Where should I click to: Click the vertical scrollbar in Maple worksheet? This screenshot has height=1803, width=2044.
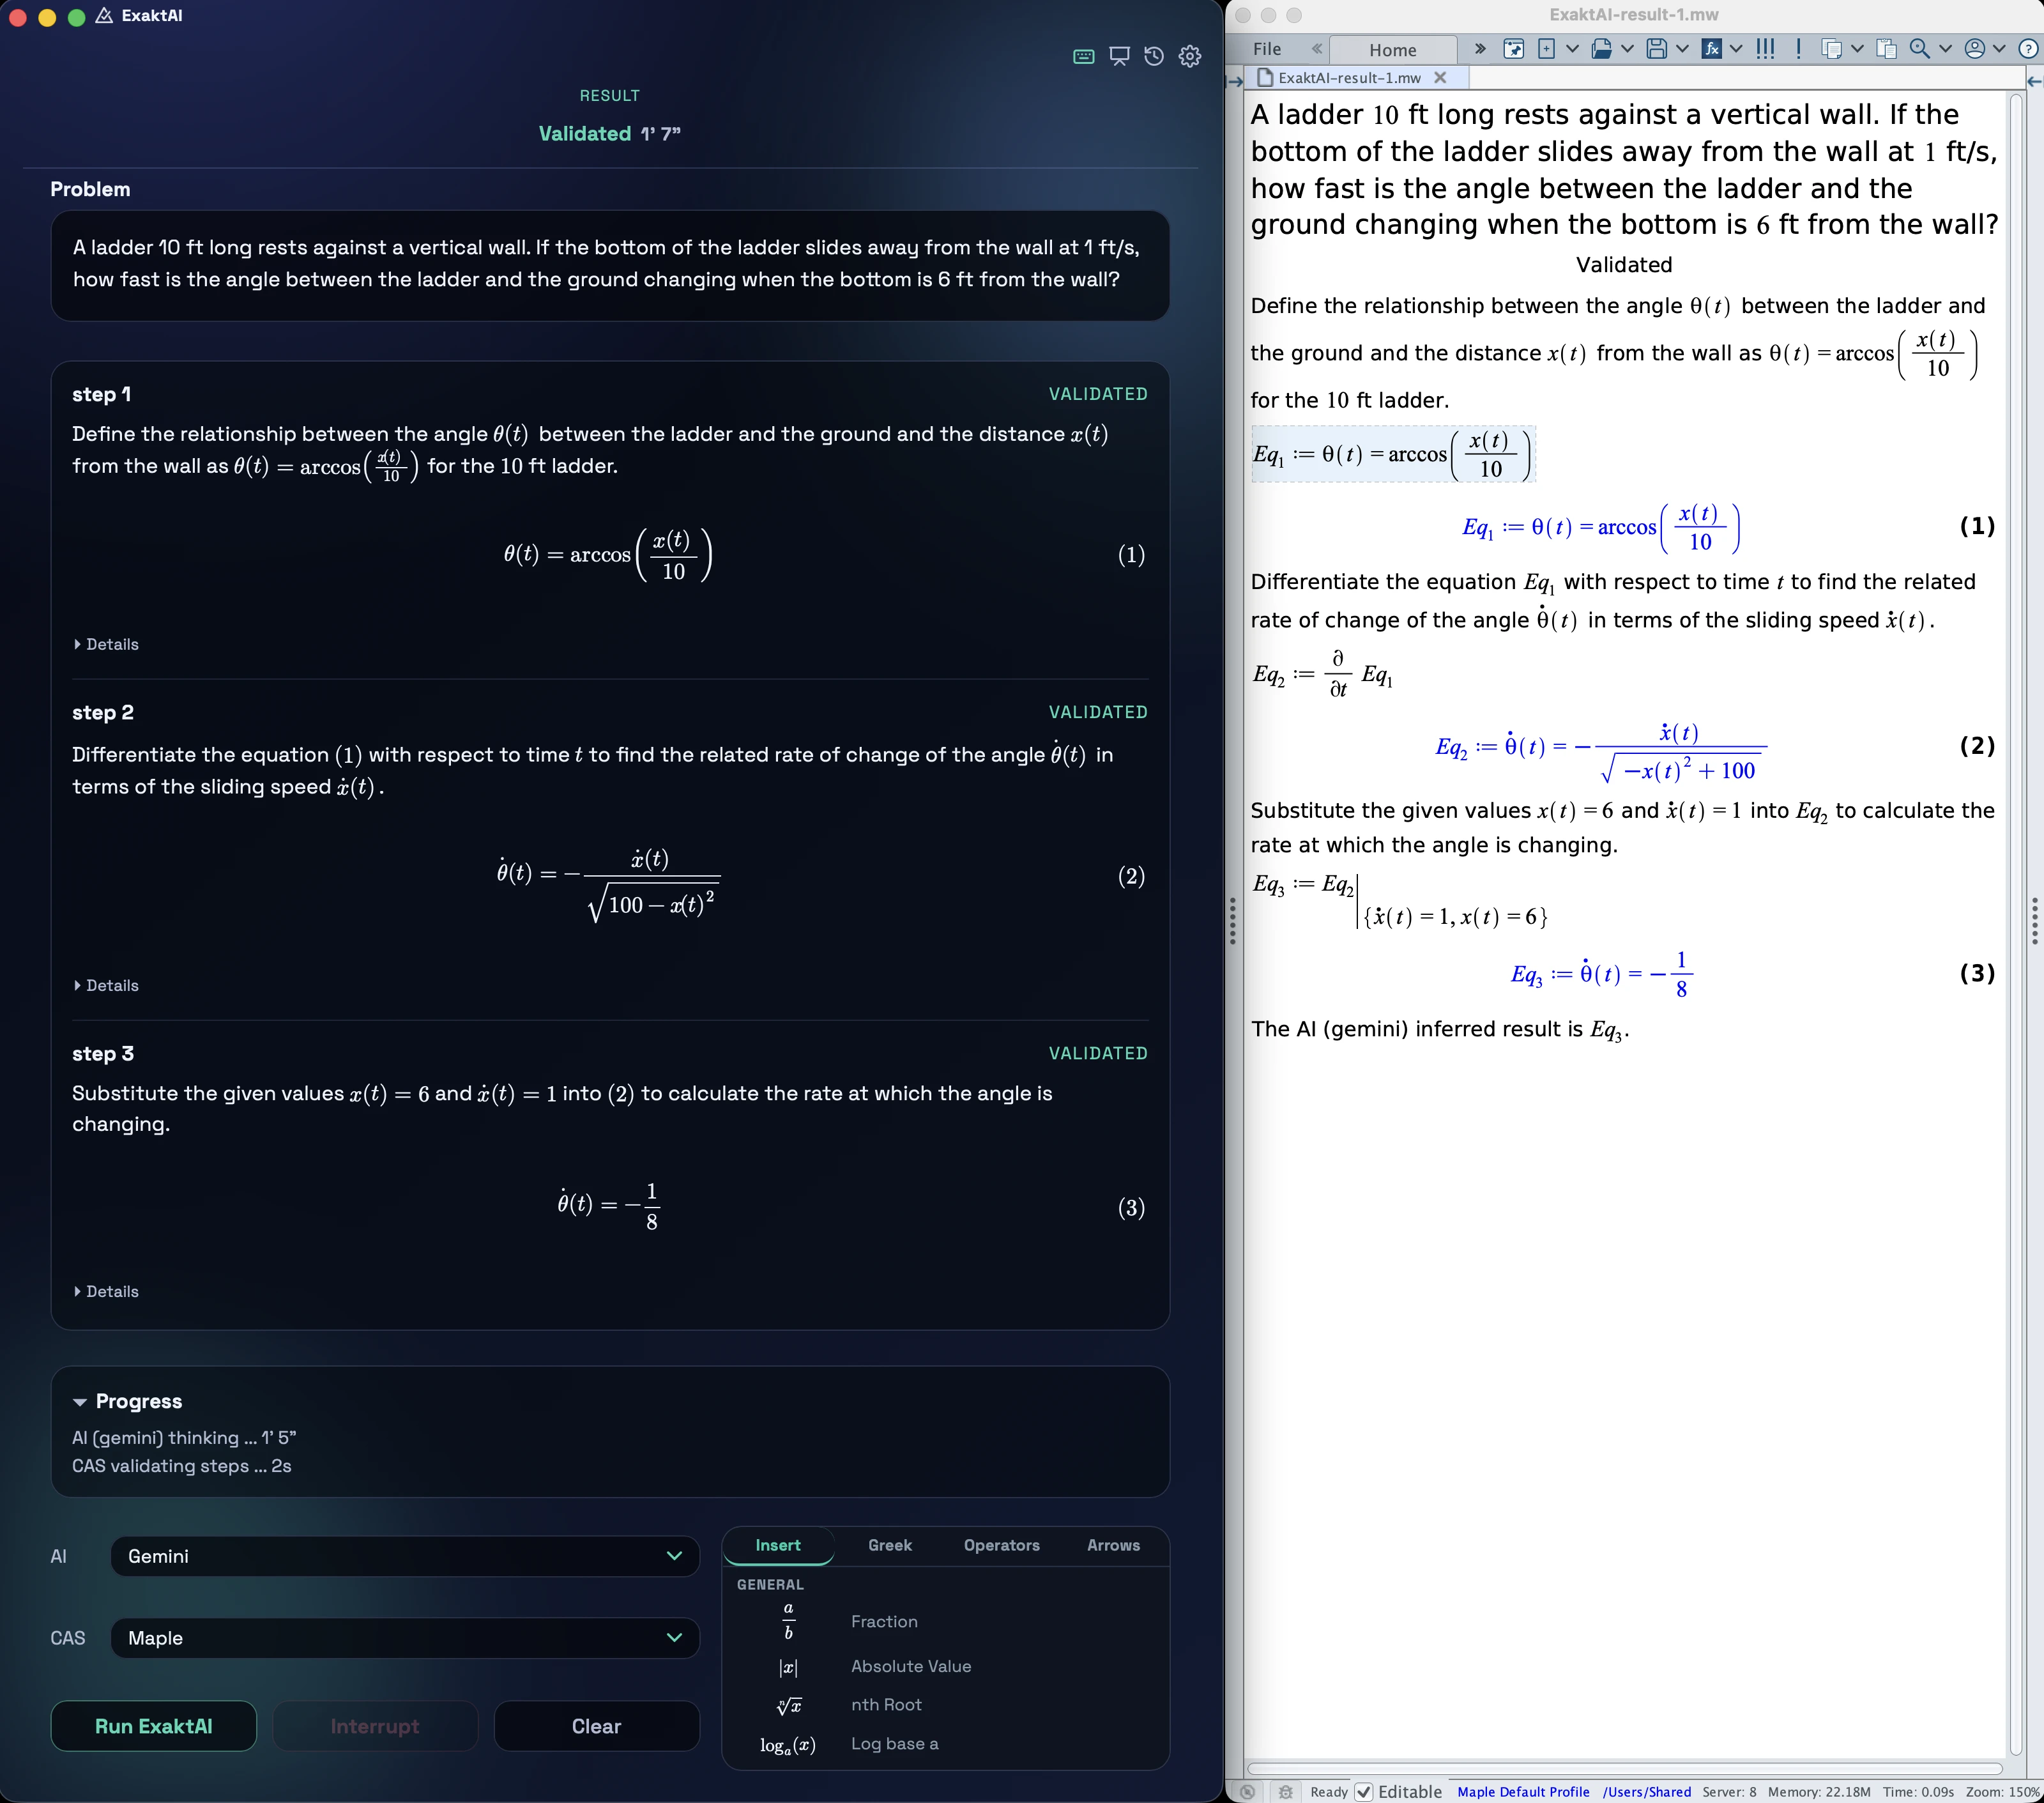click(2016, 925)
